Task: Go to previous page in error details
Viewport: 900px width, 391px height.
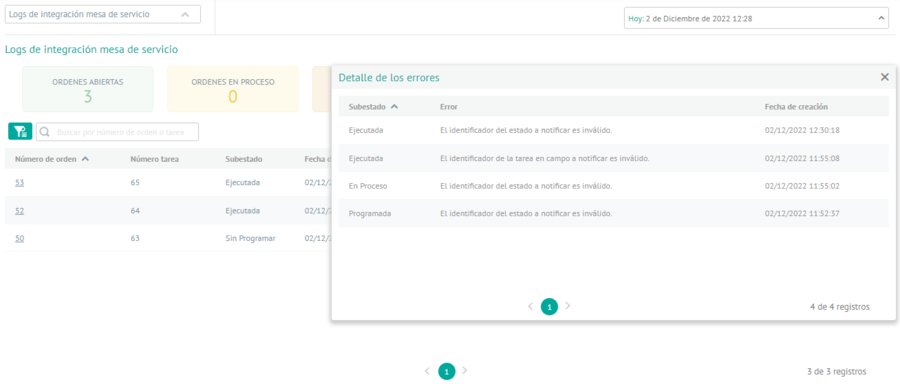Action: point(530,306)
